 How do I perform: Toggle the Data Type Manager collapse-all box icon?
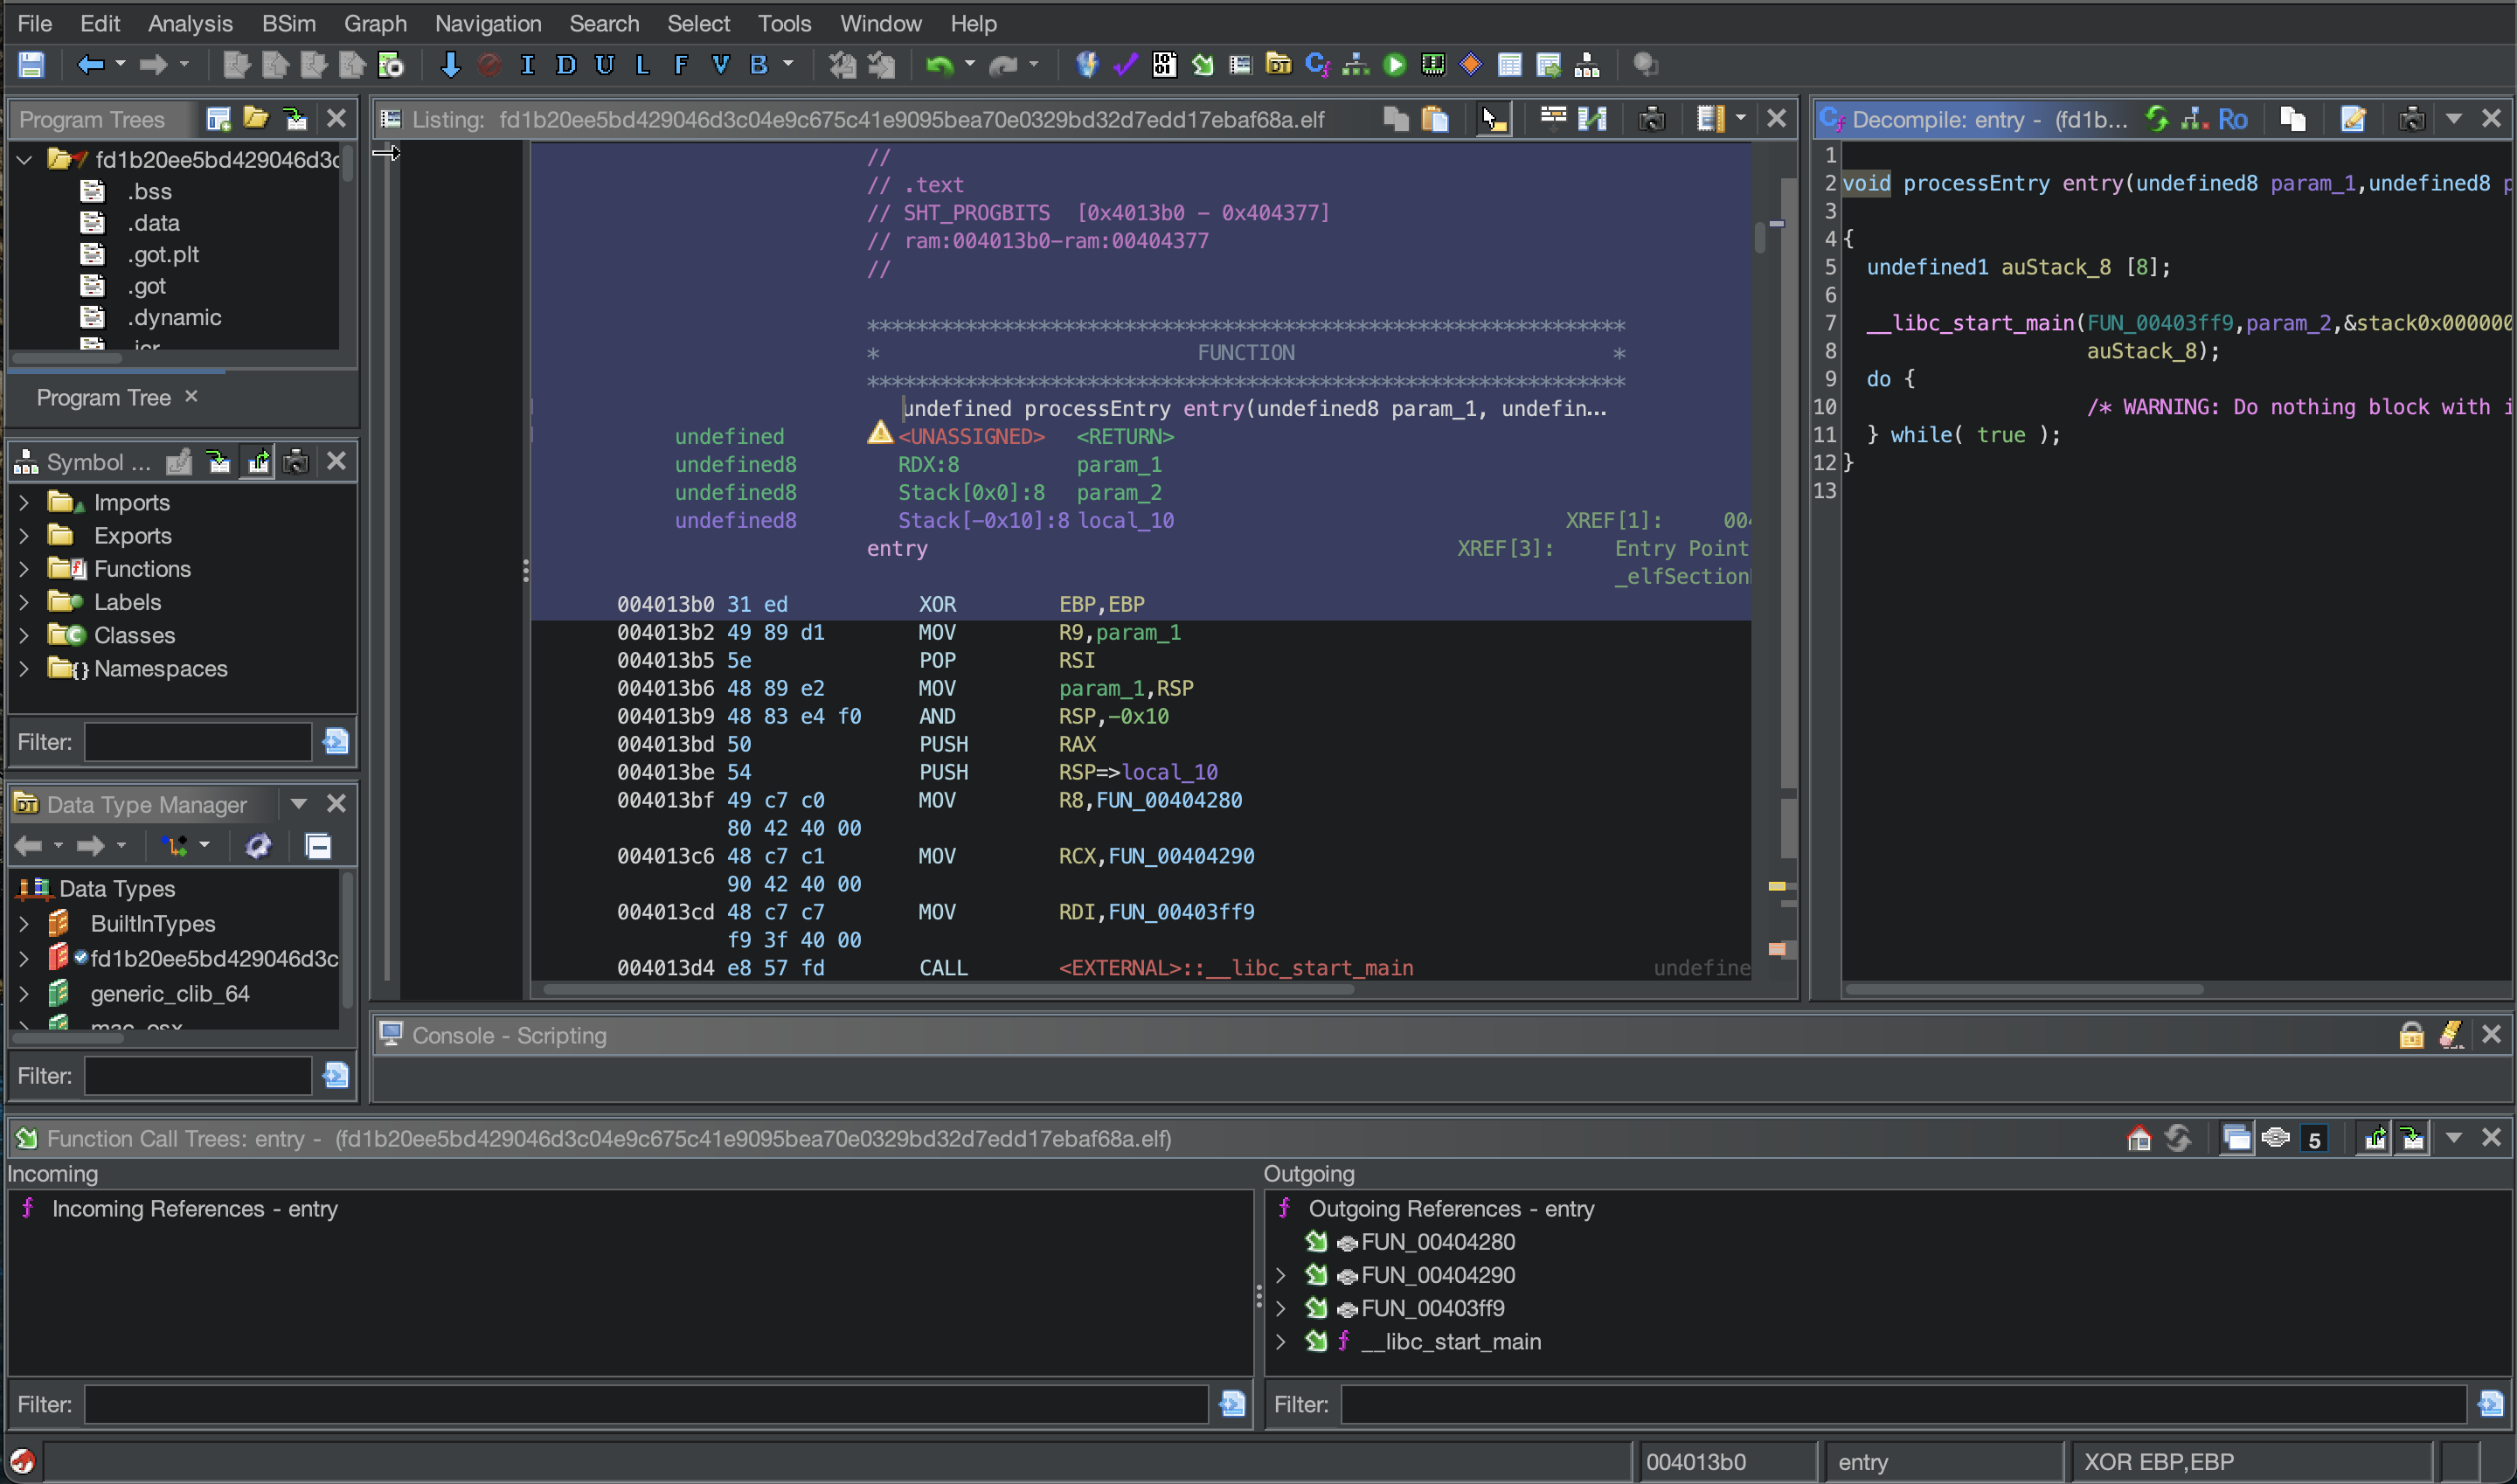(318, 846)
